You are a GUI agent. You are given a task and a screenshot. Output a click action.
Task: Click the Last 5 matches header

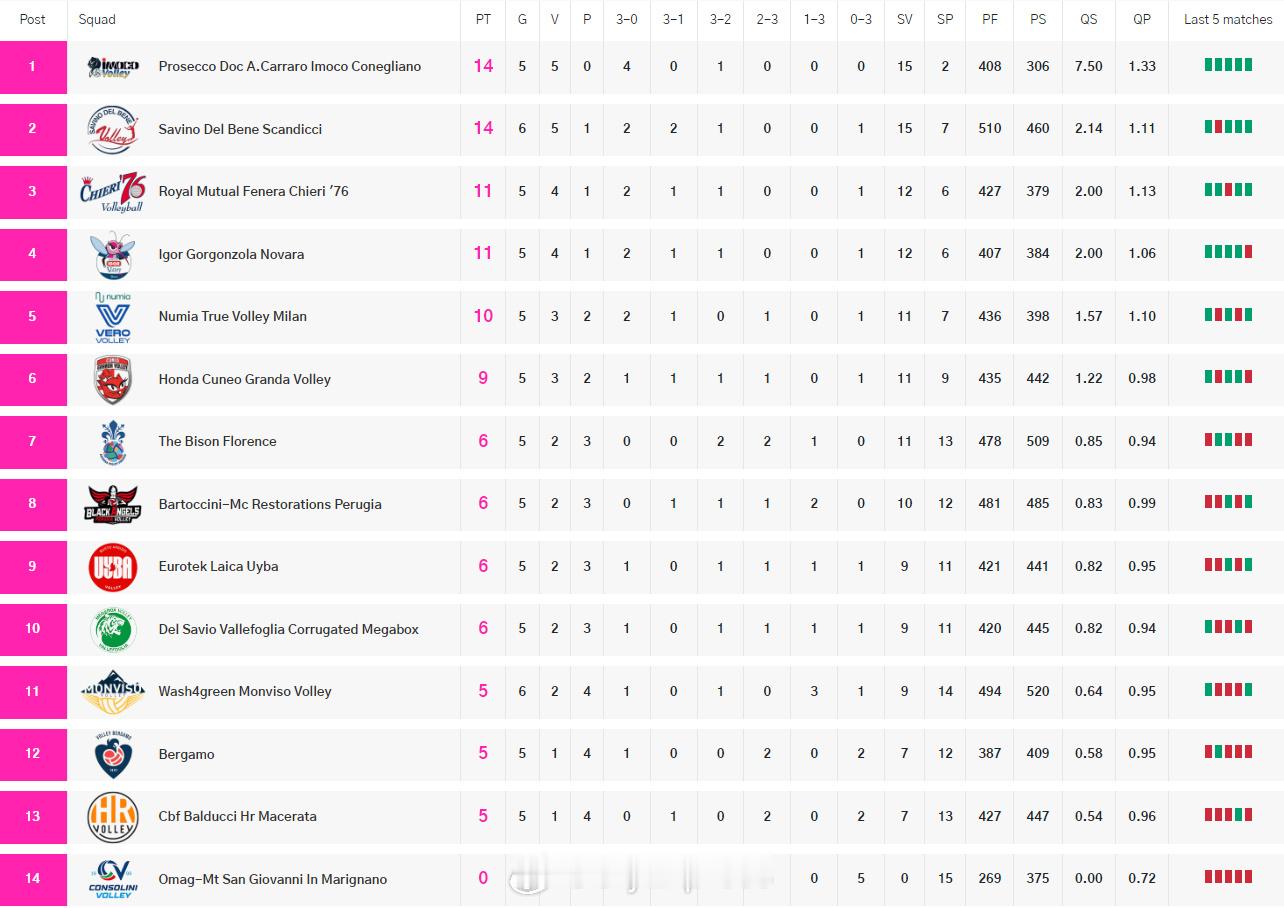[1228, 19]
